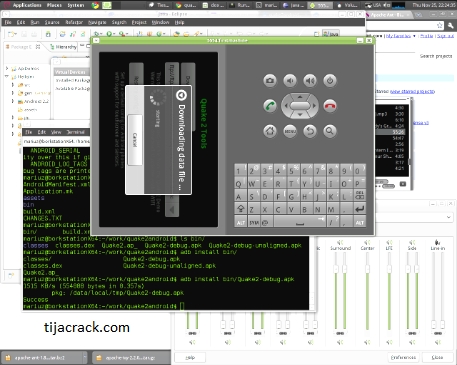Screen dimensions: 457x365
Task: Click the Eclipse green Run toolbar icon
Action: point(109,34)
